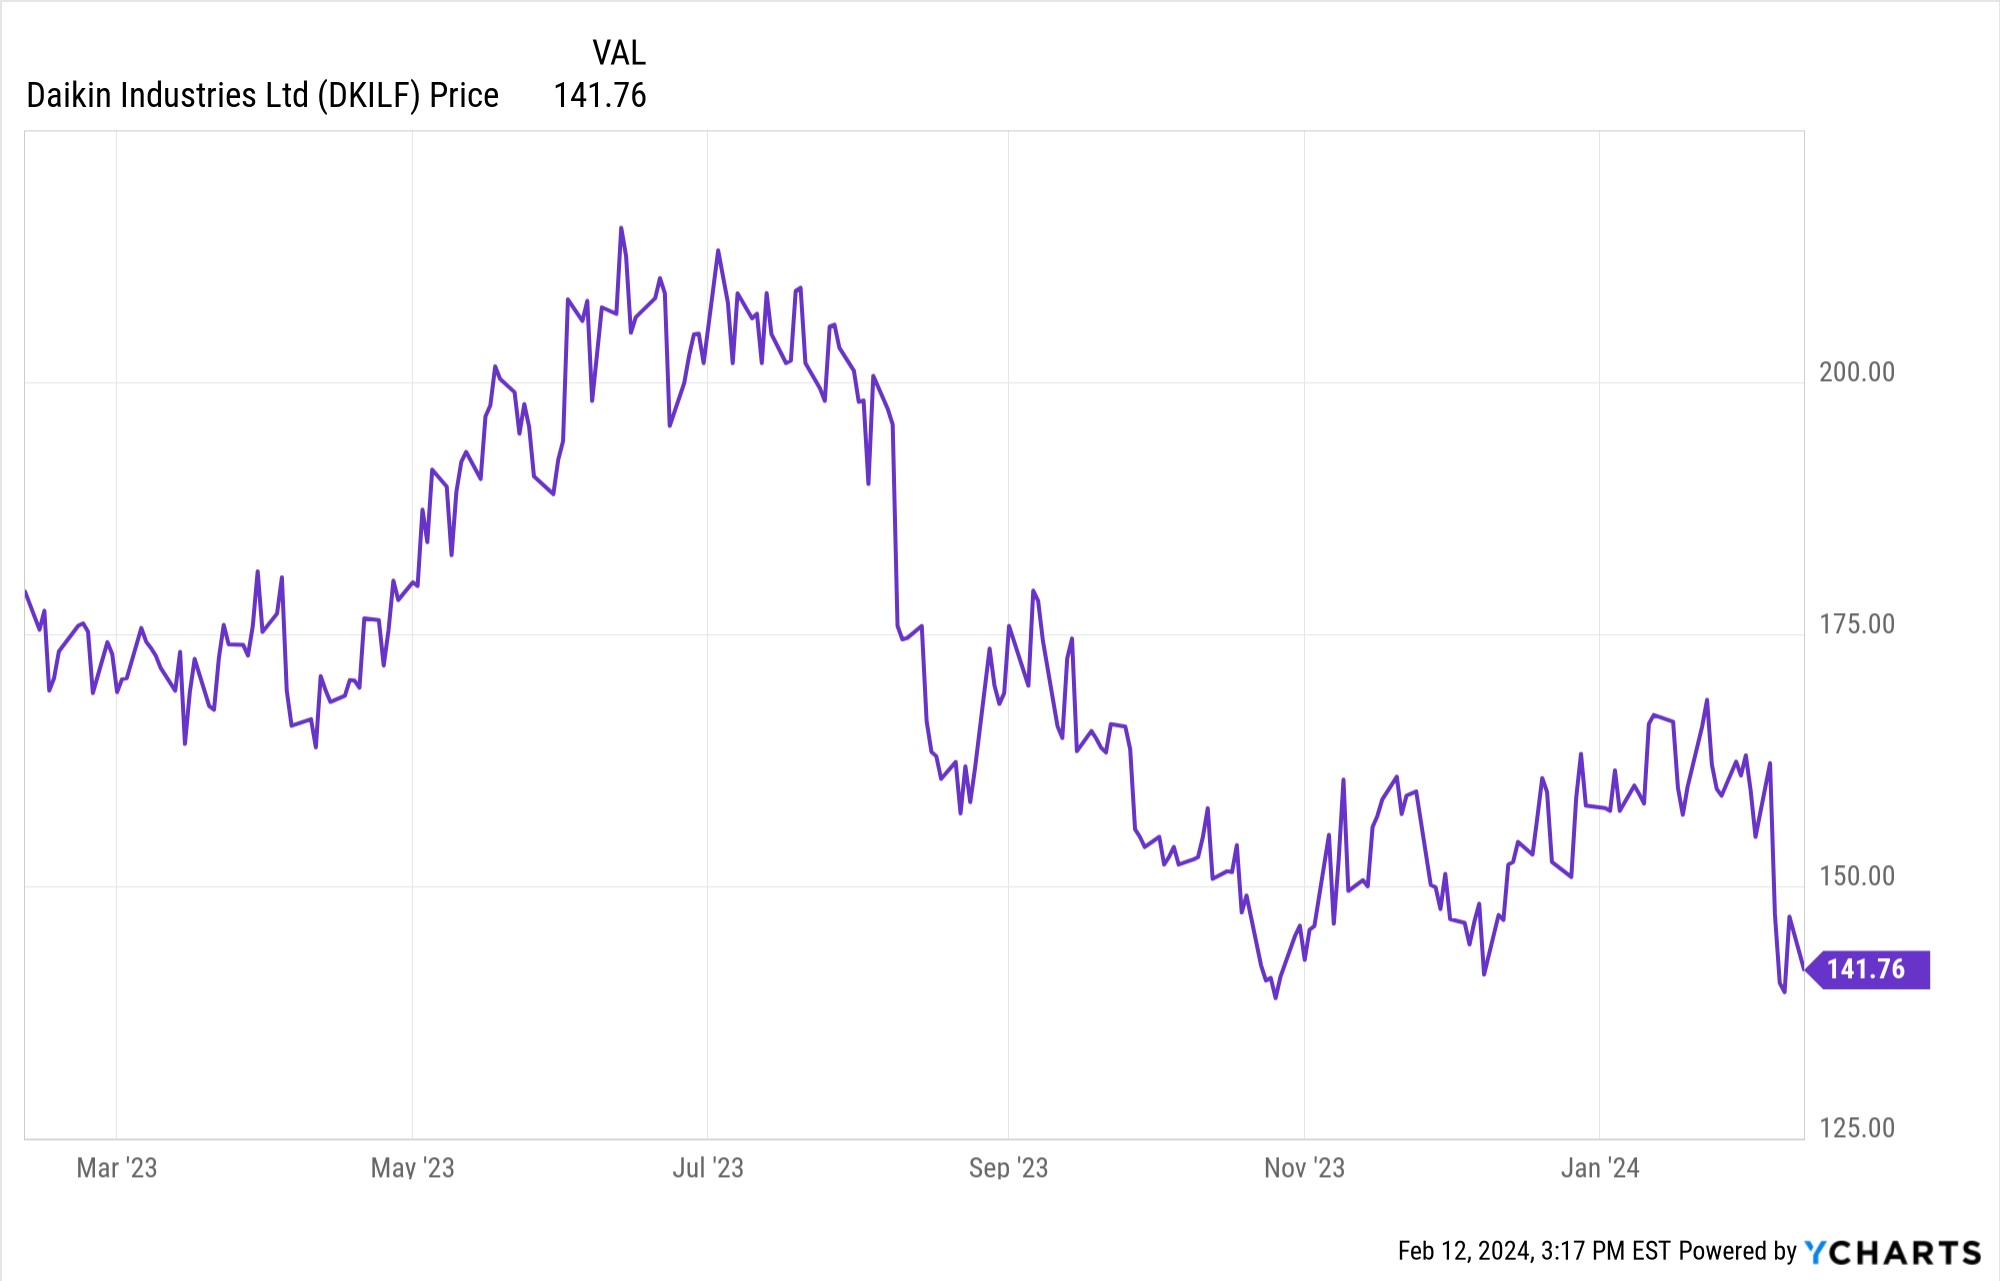Click the YCharts logo

pyautogui.click(x=1892, y=1252)
